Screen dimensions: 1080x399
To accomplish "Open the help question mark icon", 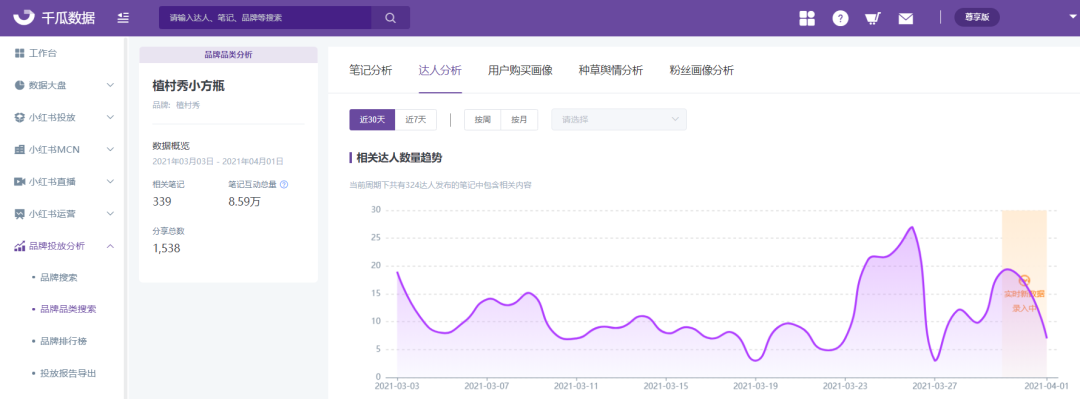I will point(840,19).
